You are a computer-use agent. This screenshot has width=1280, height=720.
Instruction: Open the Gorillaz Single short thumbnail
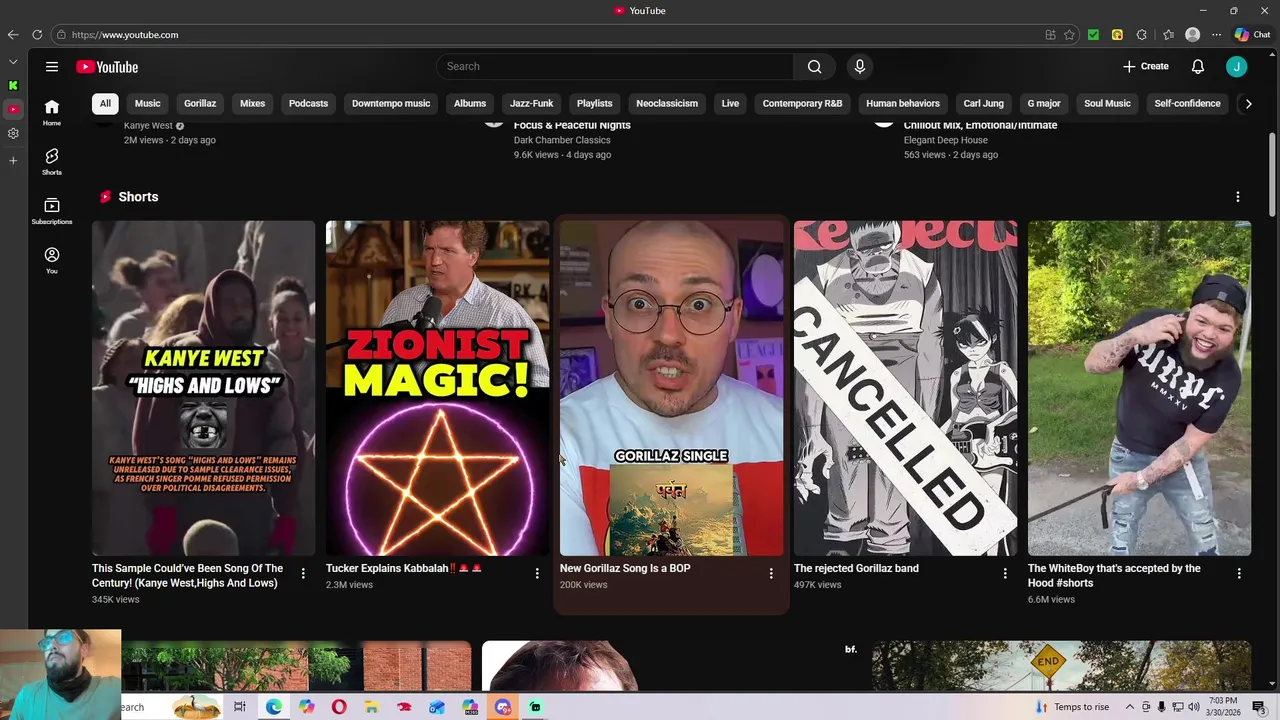point(671,388)
